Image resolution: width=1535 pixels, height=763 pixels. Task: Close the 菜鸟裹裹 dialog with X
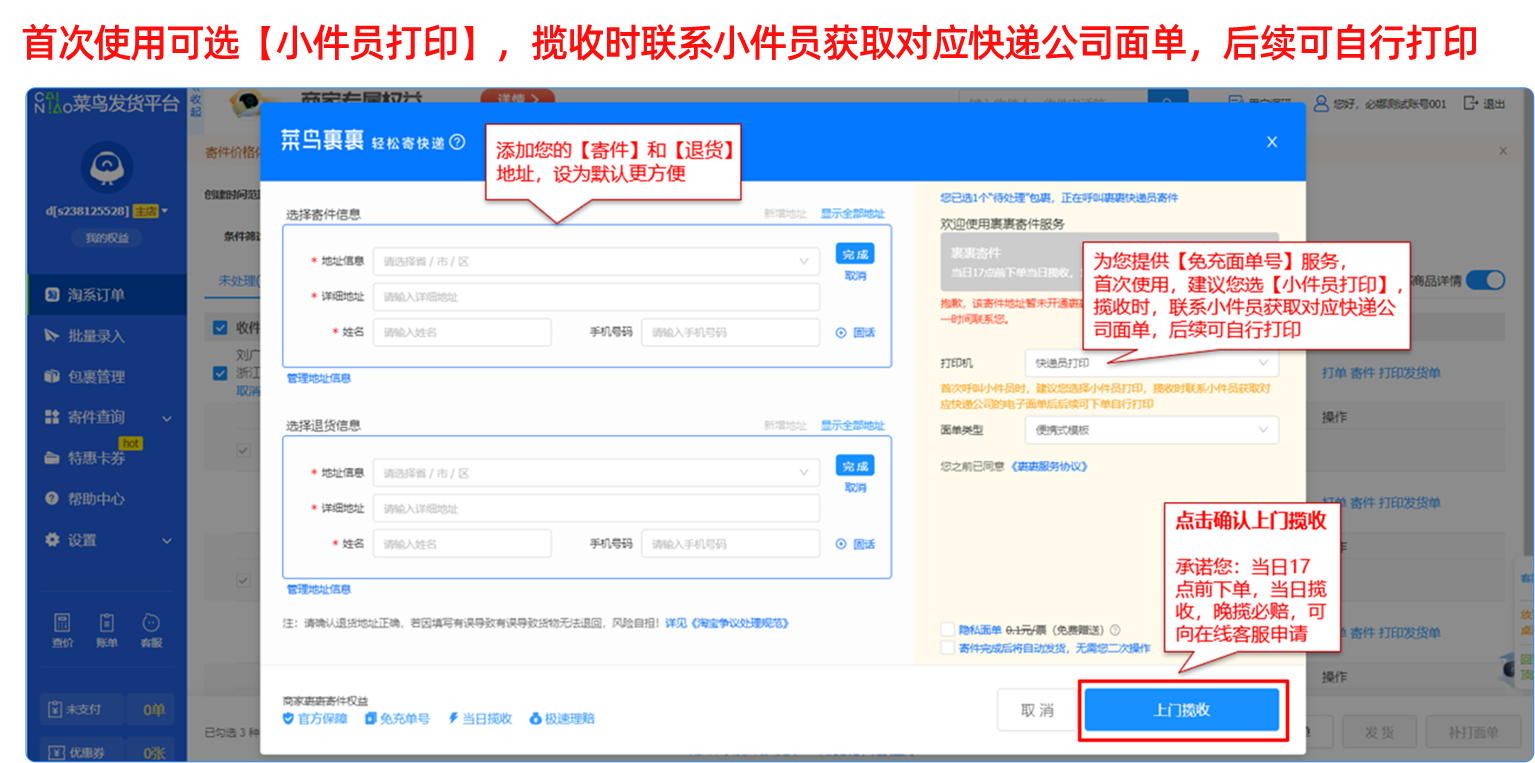[x=1272, y=142]
